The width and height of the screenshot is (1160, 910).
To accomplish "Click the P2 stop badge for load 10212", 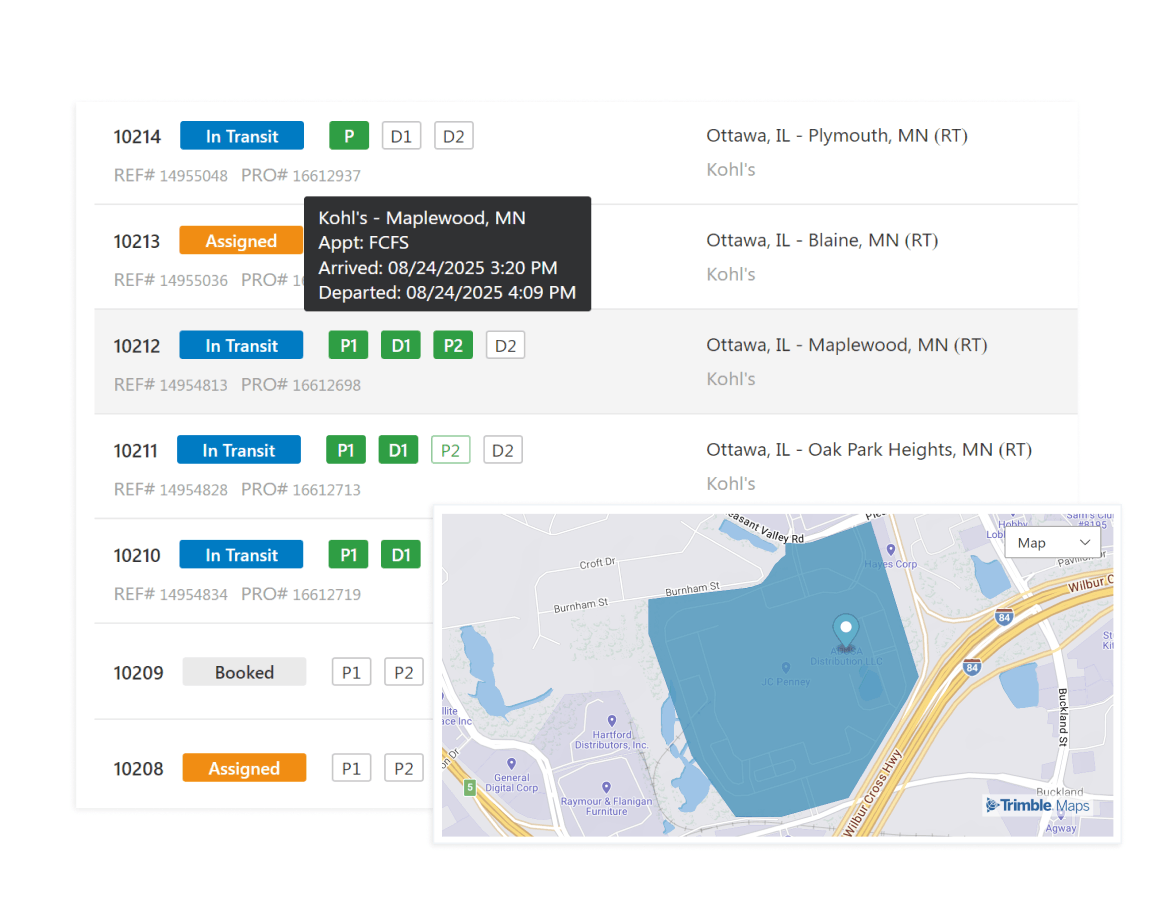I will coord(453,346).
